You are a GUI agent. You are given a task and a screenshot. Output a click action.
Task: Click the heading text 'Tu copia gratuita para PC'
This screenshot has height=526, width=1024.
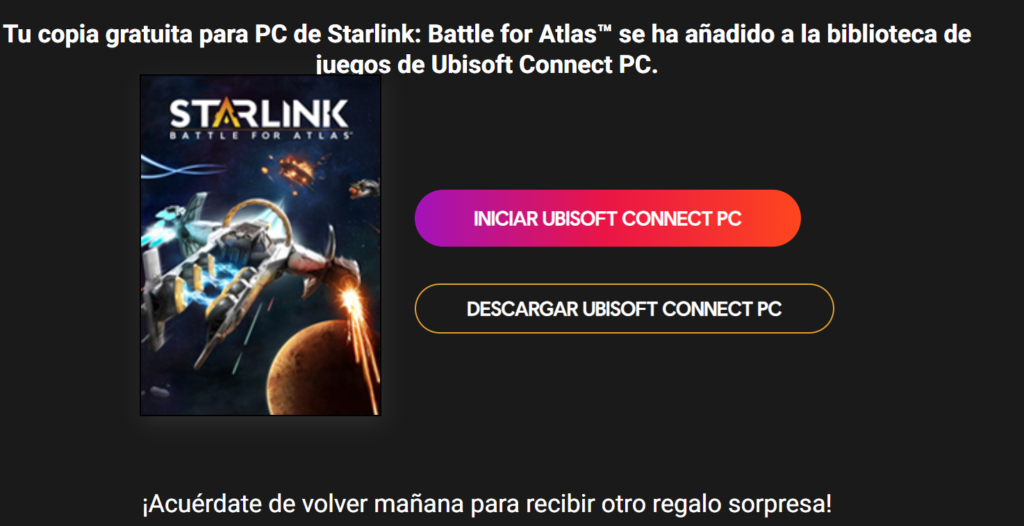[146, 35]
